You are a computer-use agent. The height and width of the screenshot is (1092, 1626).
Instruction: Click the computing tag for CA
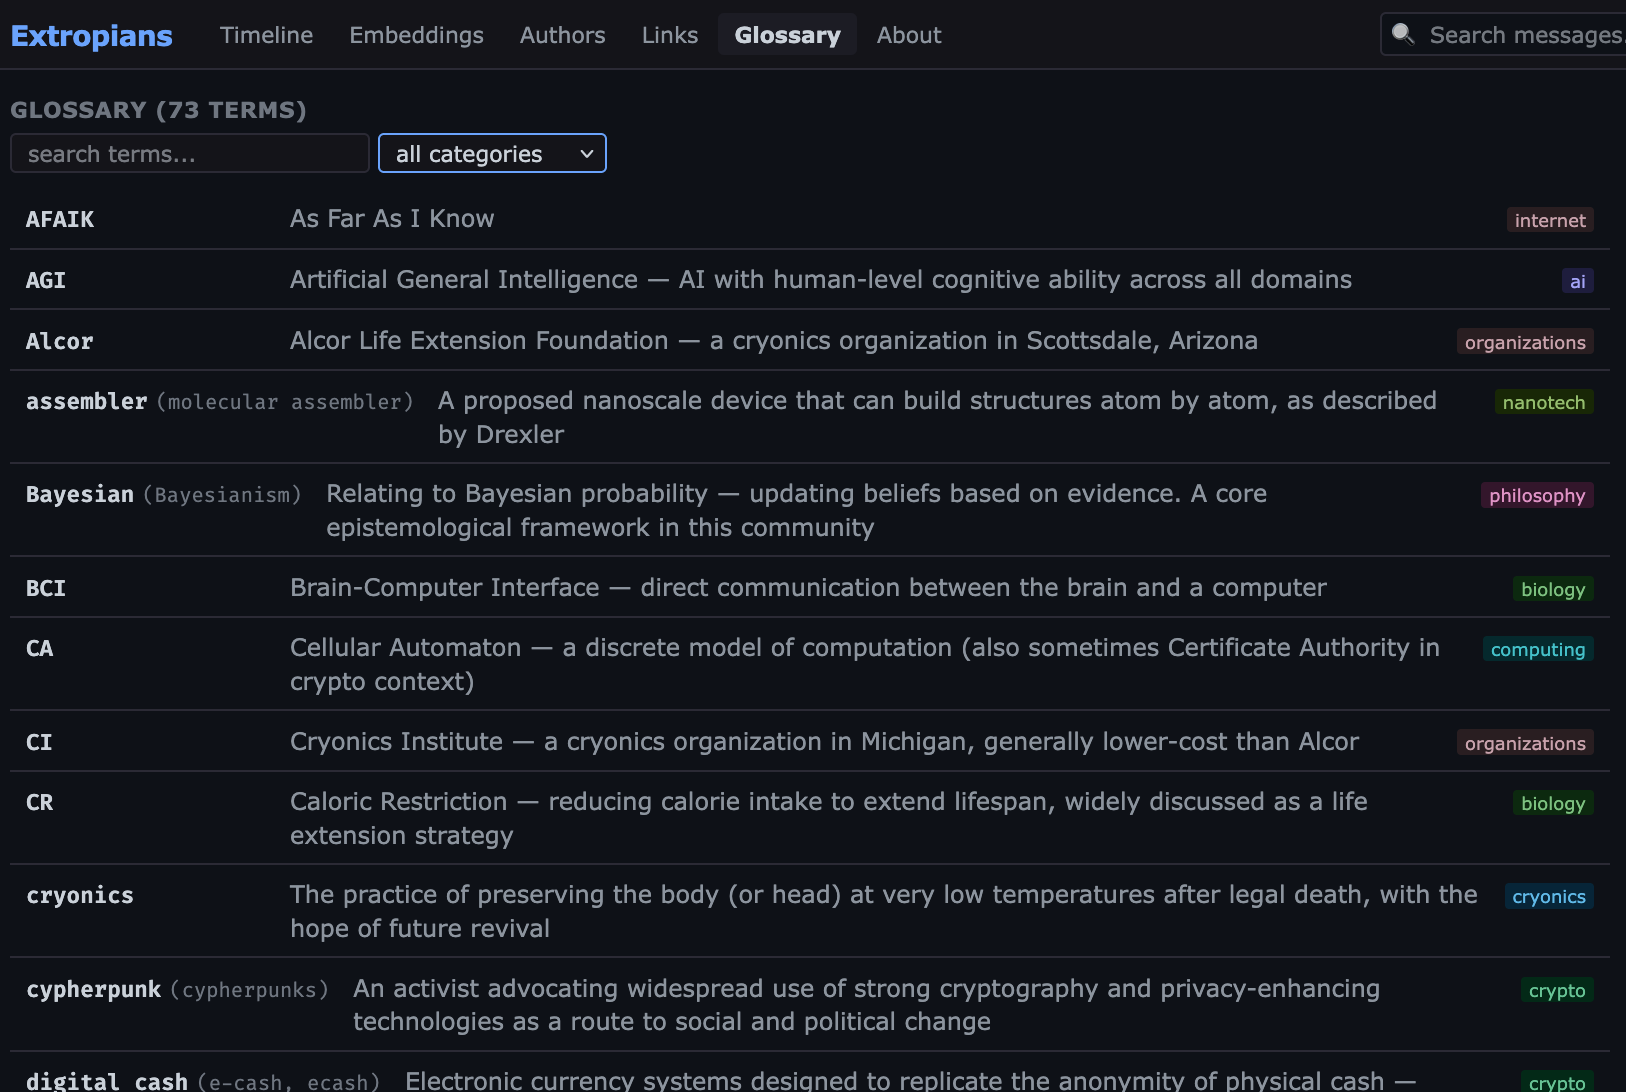pos(1537,649)
